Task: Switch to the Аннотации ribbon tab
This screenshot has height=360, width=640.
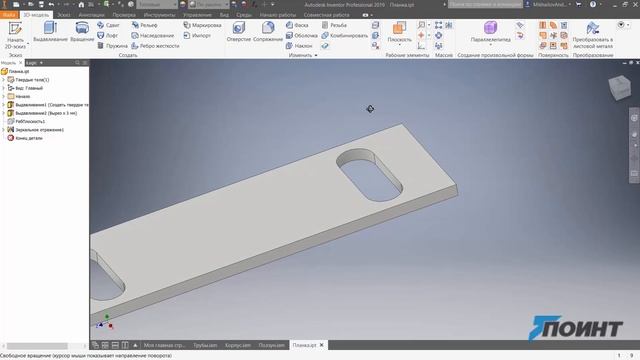Action: tap(91, 15)
